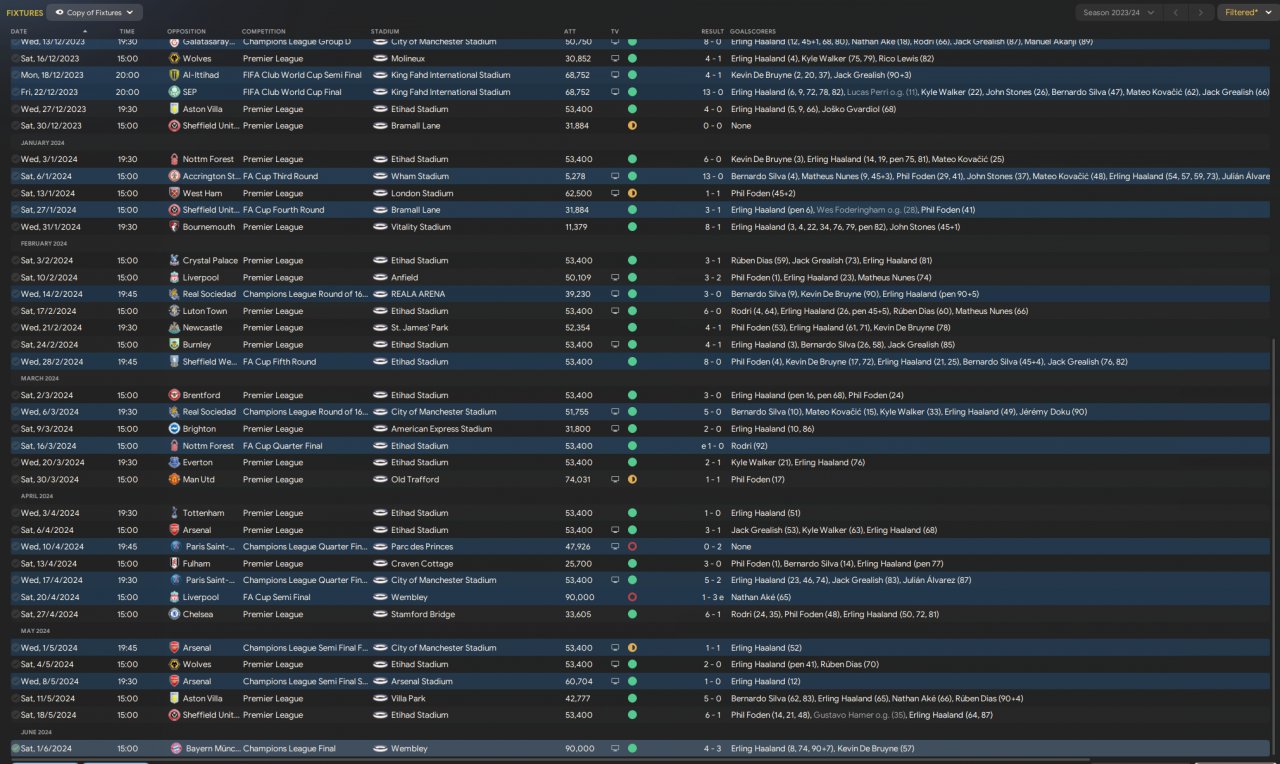
Task: Click the red loss indicator in the 10/4/2024 Paris Saint-Germain row
Action: coord(632,547)
